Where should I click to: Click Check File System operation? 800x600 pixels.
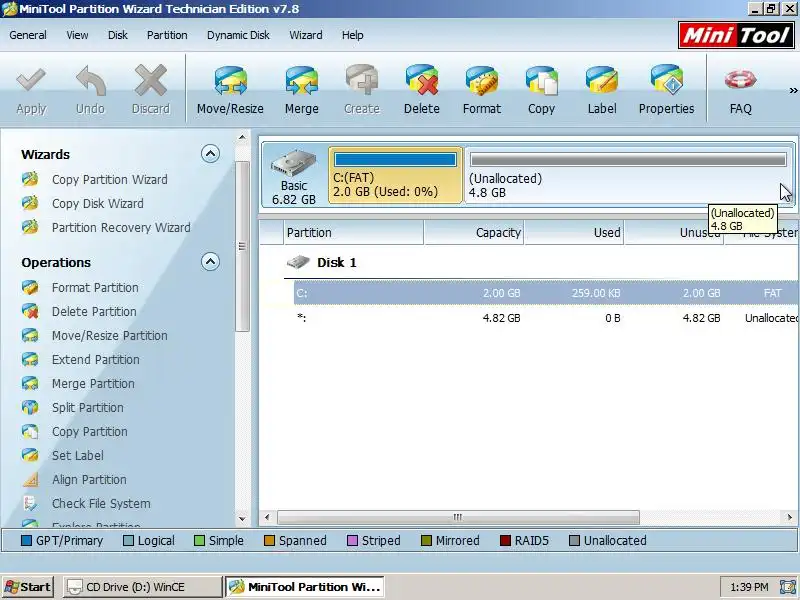click(x=101, y=504)
